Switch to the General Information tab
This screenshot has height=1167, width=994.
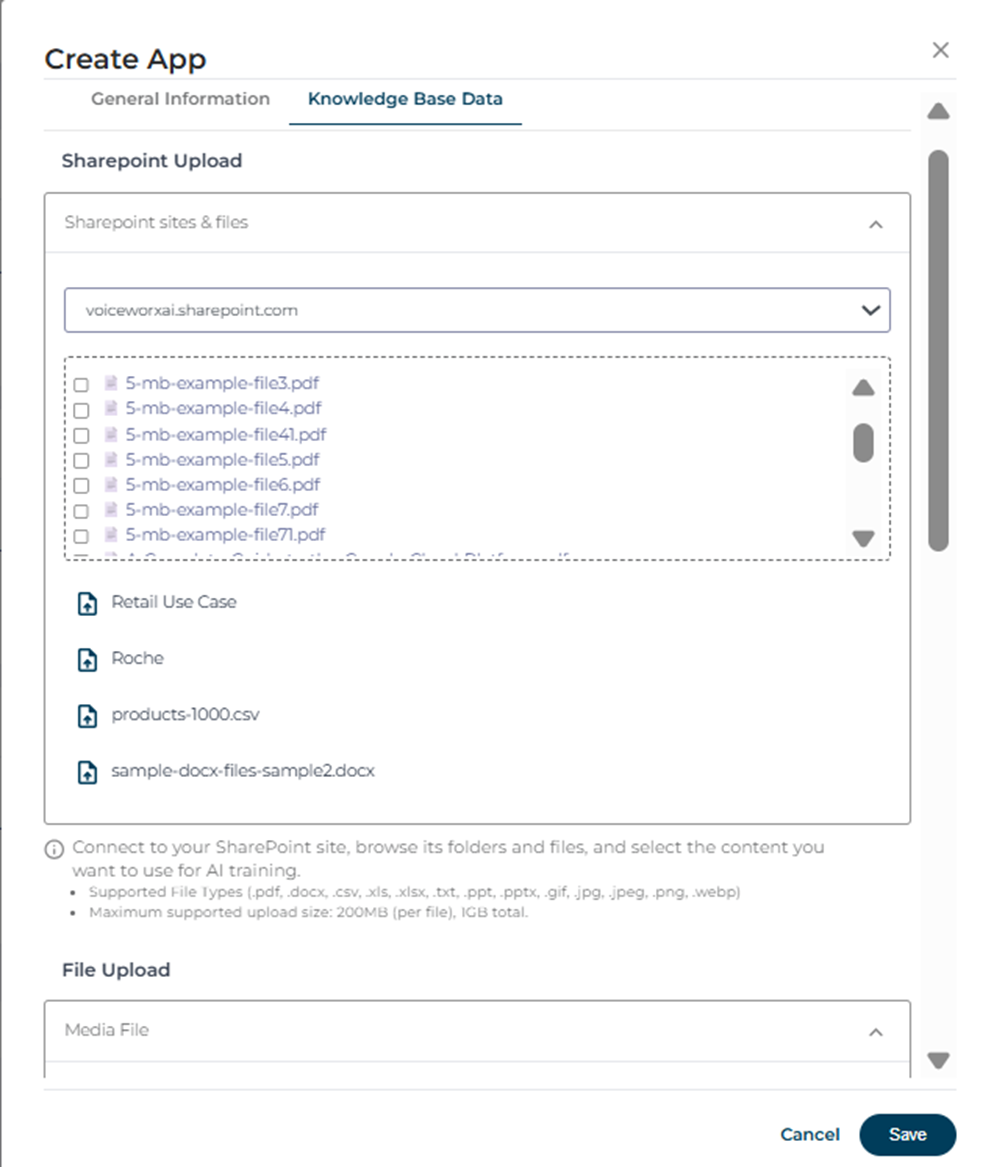[x=180, y=99]
